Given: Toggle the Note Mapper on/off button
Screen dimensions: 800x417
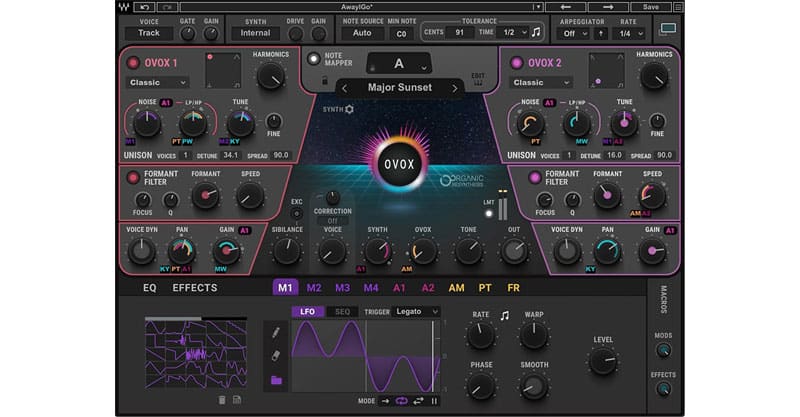Looking at the screenshot, I should [x=312, y=59].
